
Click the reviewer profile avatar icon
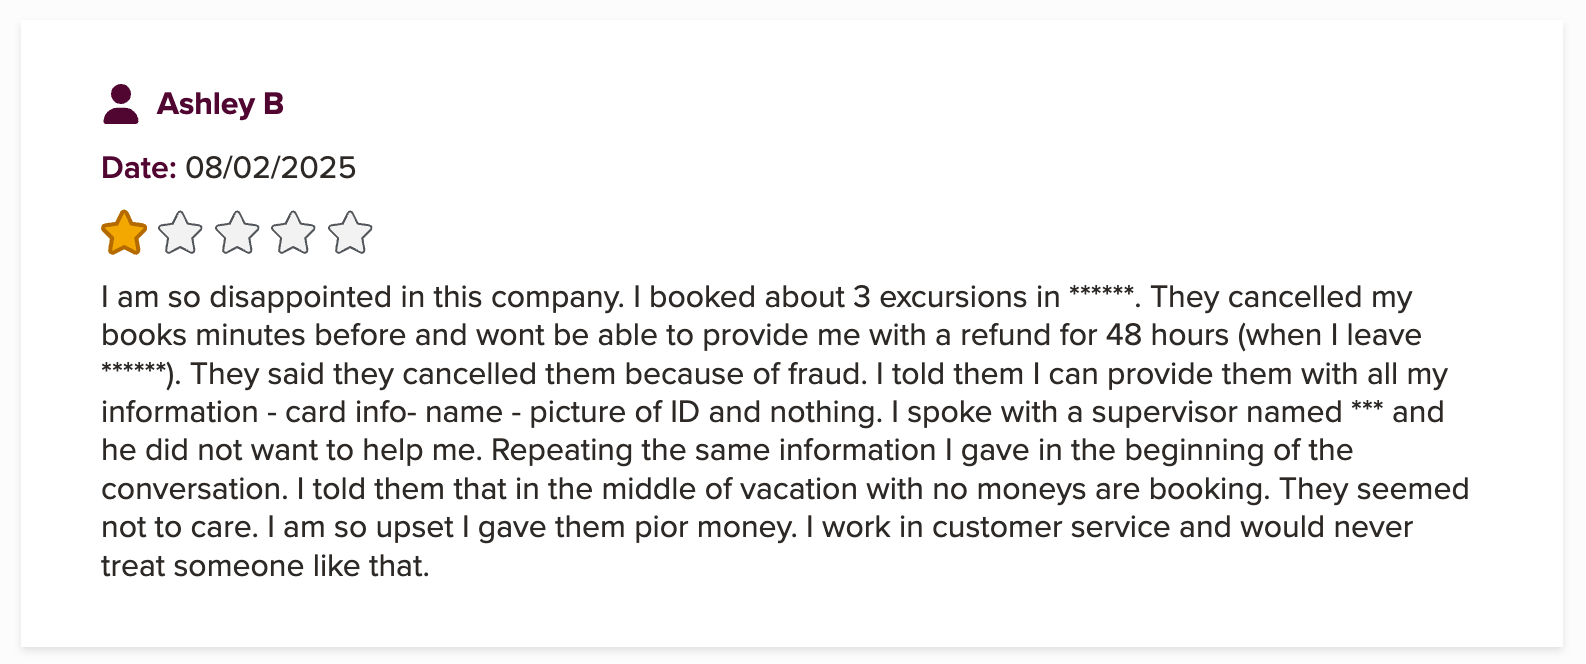pyautogui.click(x=121, y=104)
